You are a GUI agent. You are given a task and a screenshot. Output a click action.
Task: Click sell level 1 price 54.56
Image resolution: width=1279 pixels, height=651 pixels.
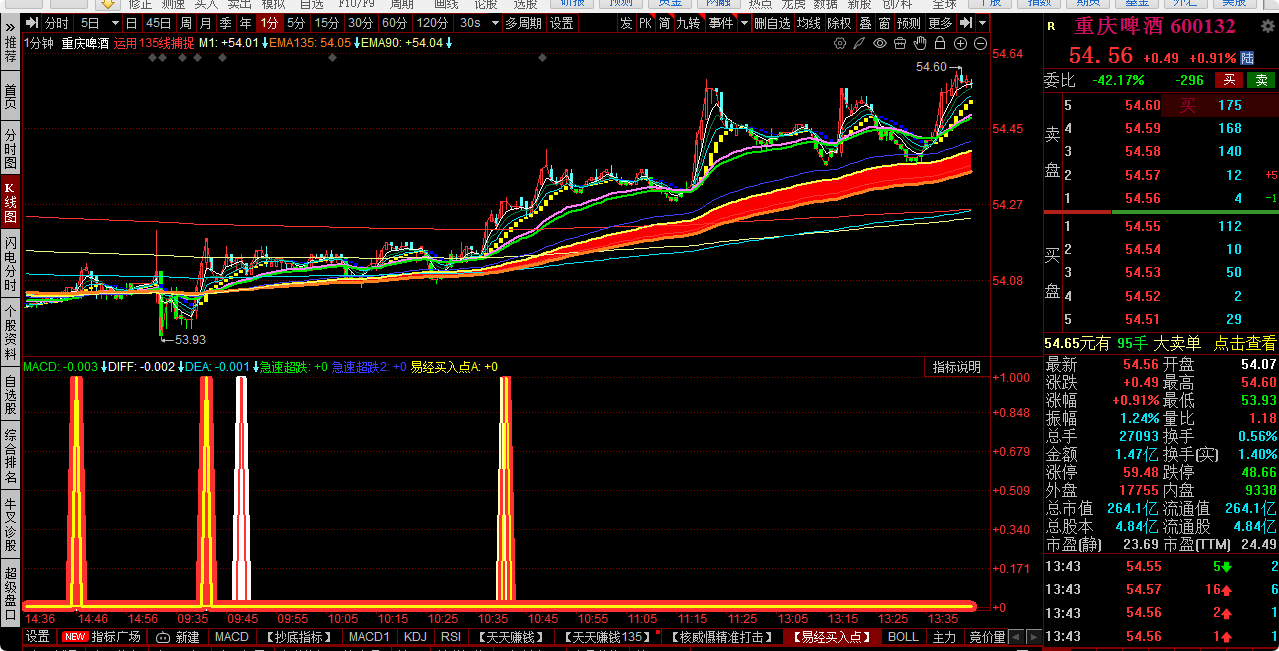coord(1142,199)
